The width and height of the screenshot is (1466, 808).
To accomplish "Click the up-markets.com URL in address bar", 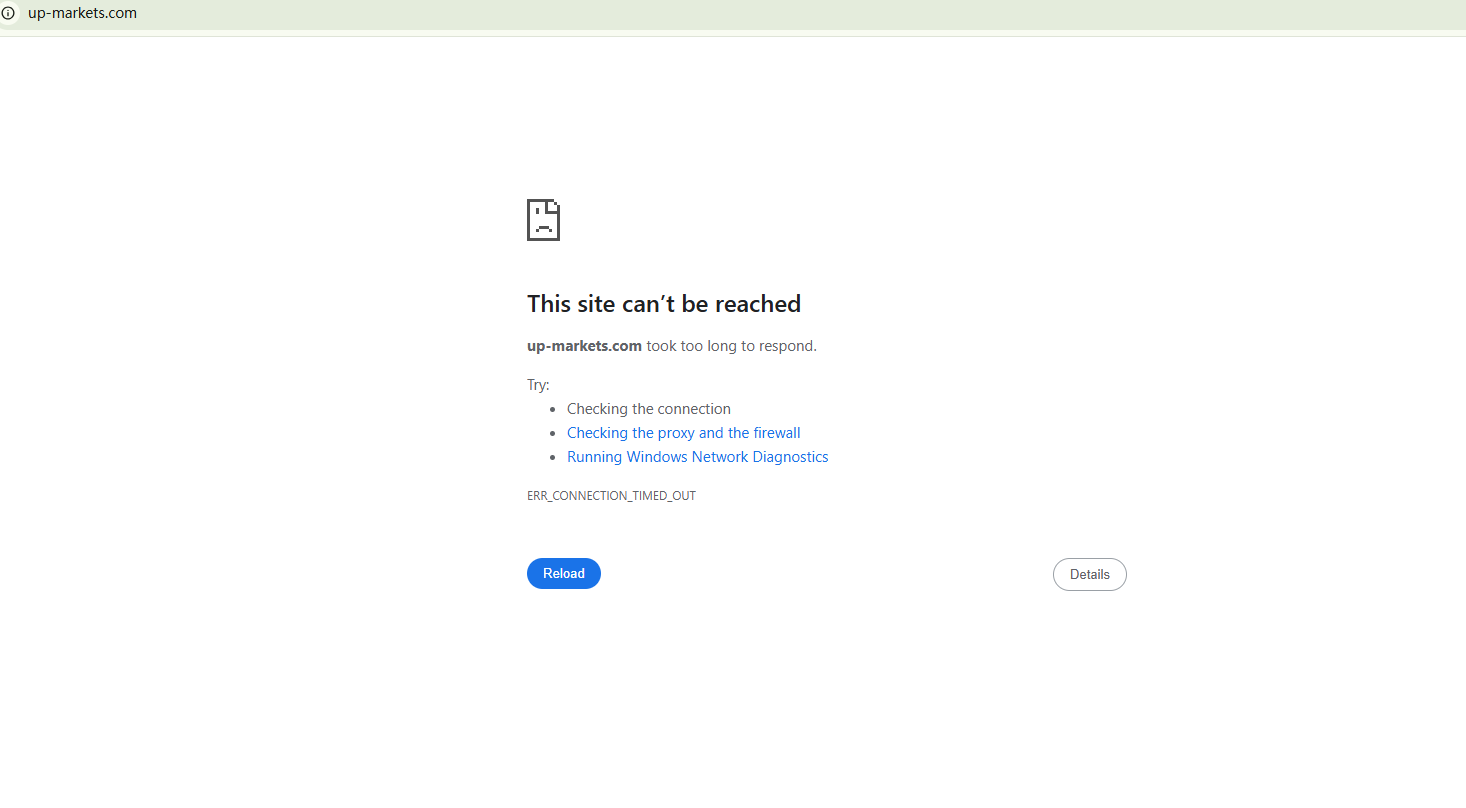I will pyautogui.click(x=82, y=13).
